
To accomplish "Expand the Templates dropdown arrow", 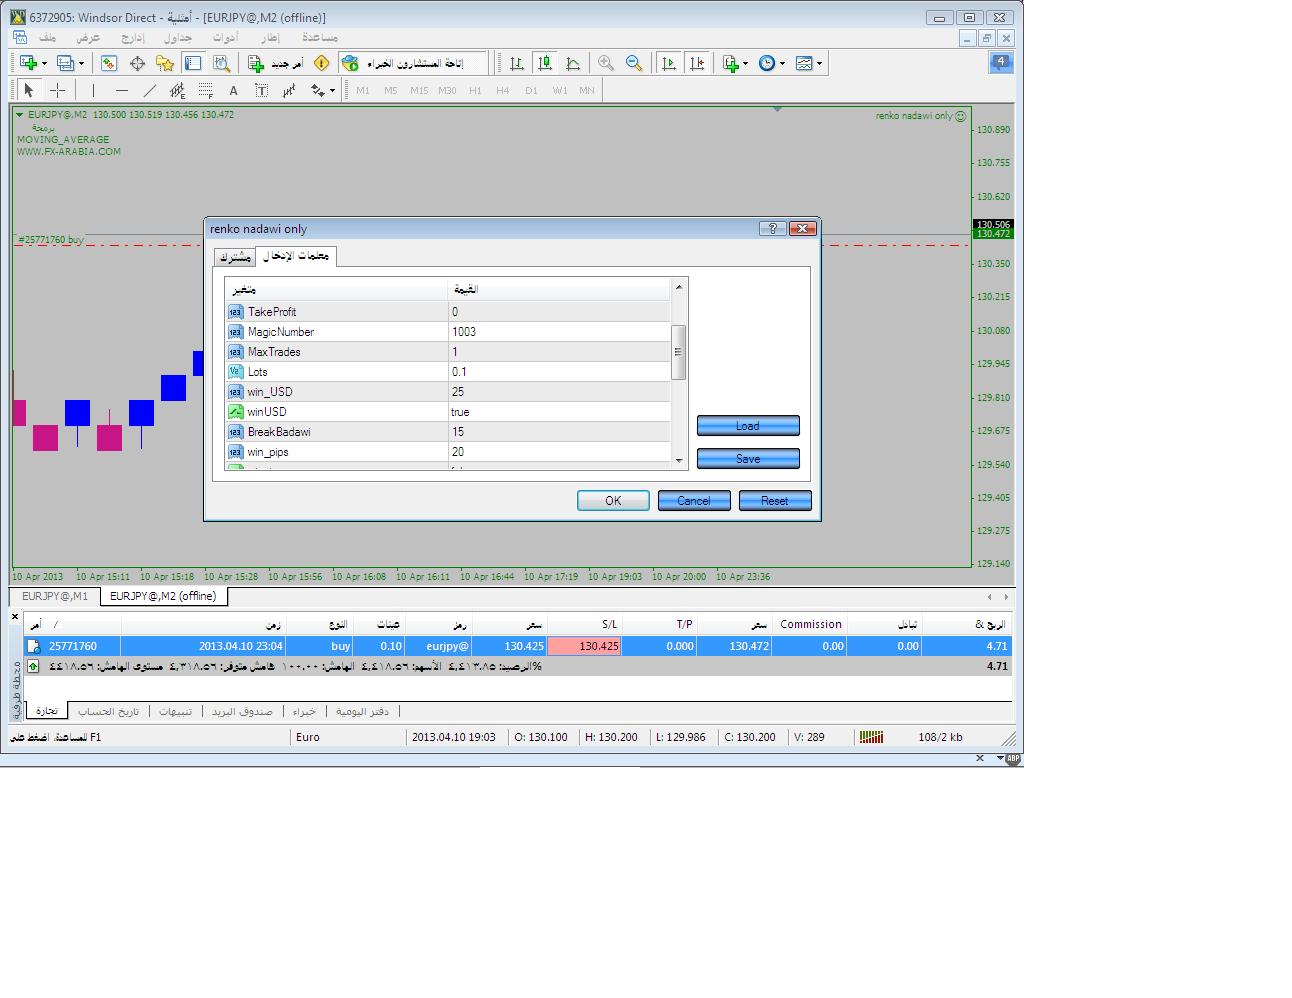I will click(819, 63).
